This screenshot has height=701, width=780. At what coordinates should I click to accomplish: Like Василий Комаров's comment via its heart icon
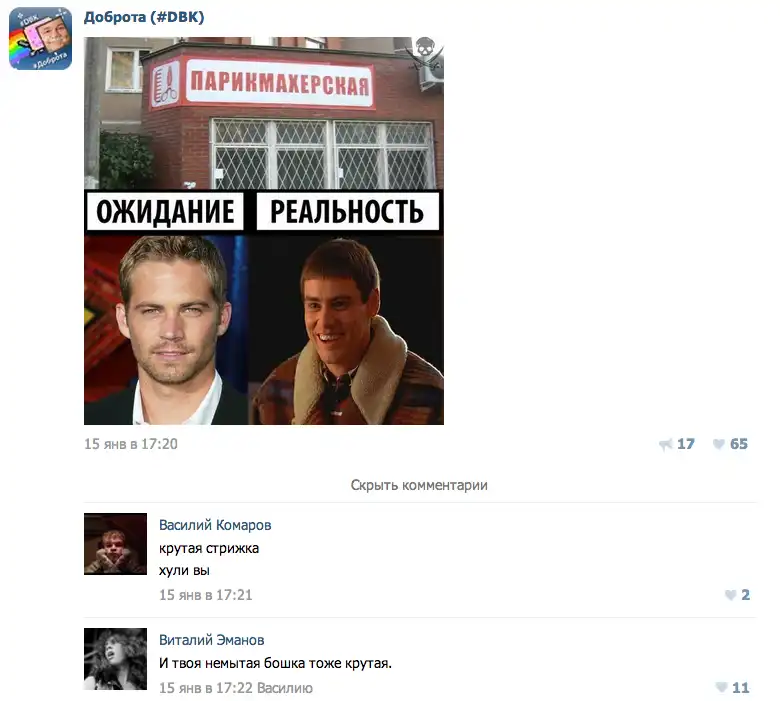(x=730, y=595)
